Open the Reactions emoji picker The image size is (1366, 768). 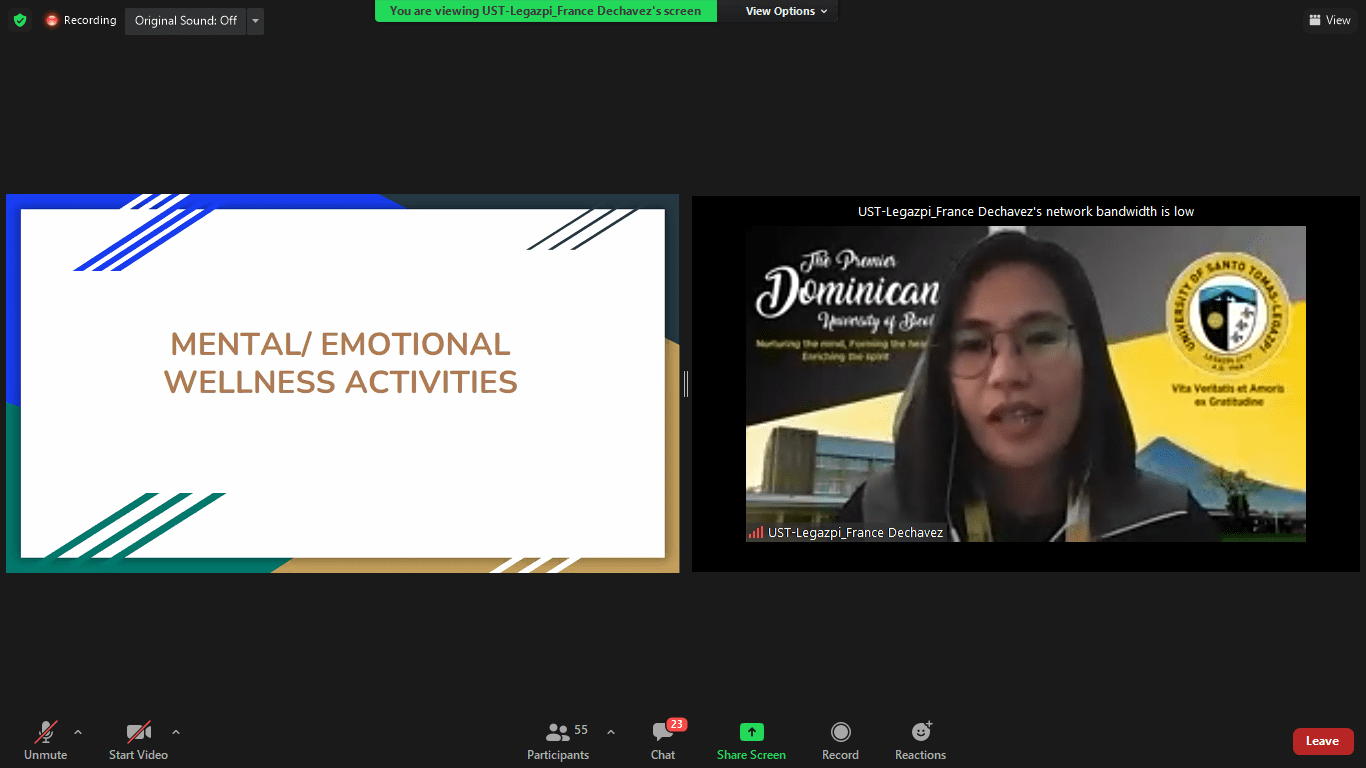click(x=920, y=741)
